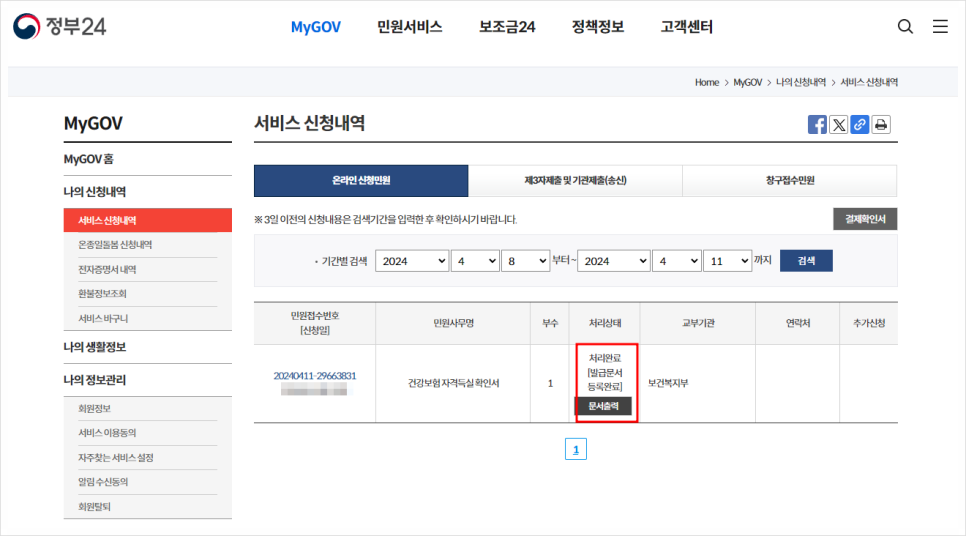Click the 정부24 logo
This screenshot has height=536, width=966.
coord(60,26)
